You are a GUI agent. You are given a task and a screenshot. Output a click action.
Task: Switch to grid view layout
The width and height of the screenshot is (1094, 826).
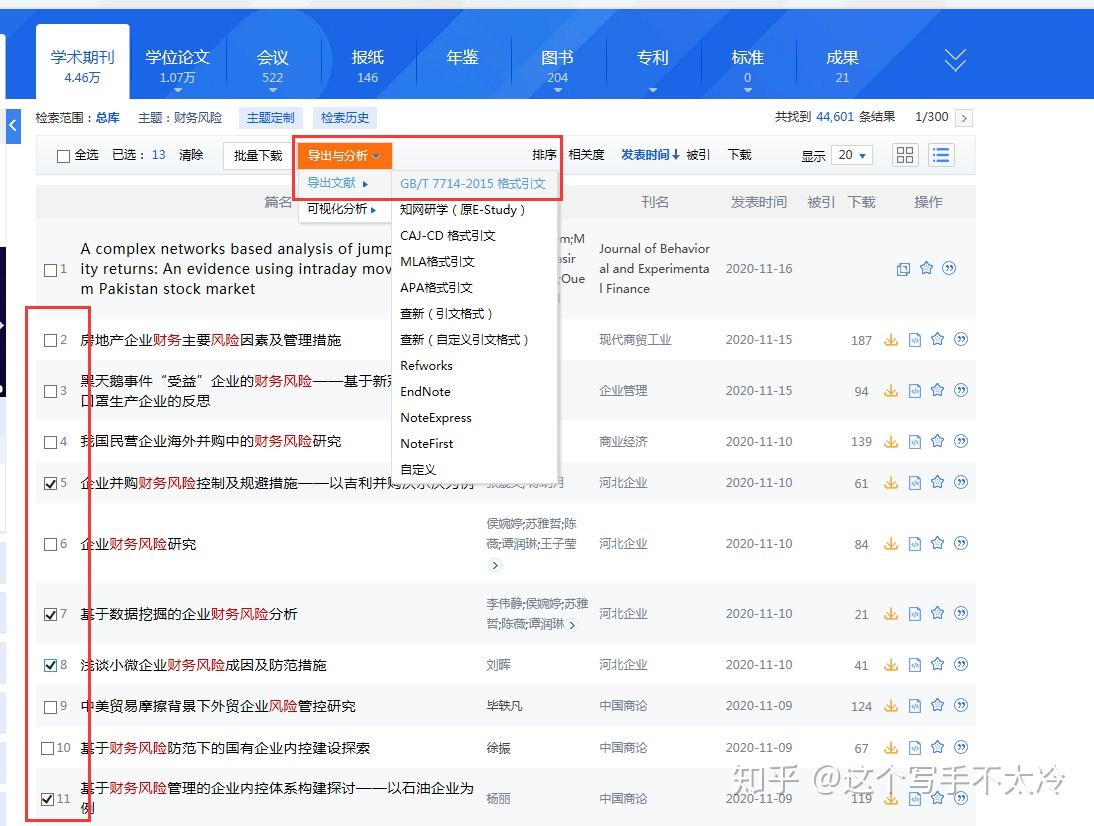pyautogui.click(x=905, y=155)
